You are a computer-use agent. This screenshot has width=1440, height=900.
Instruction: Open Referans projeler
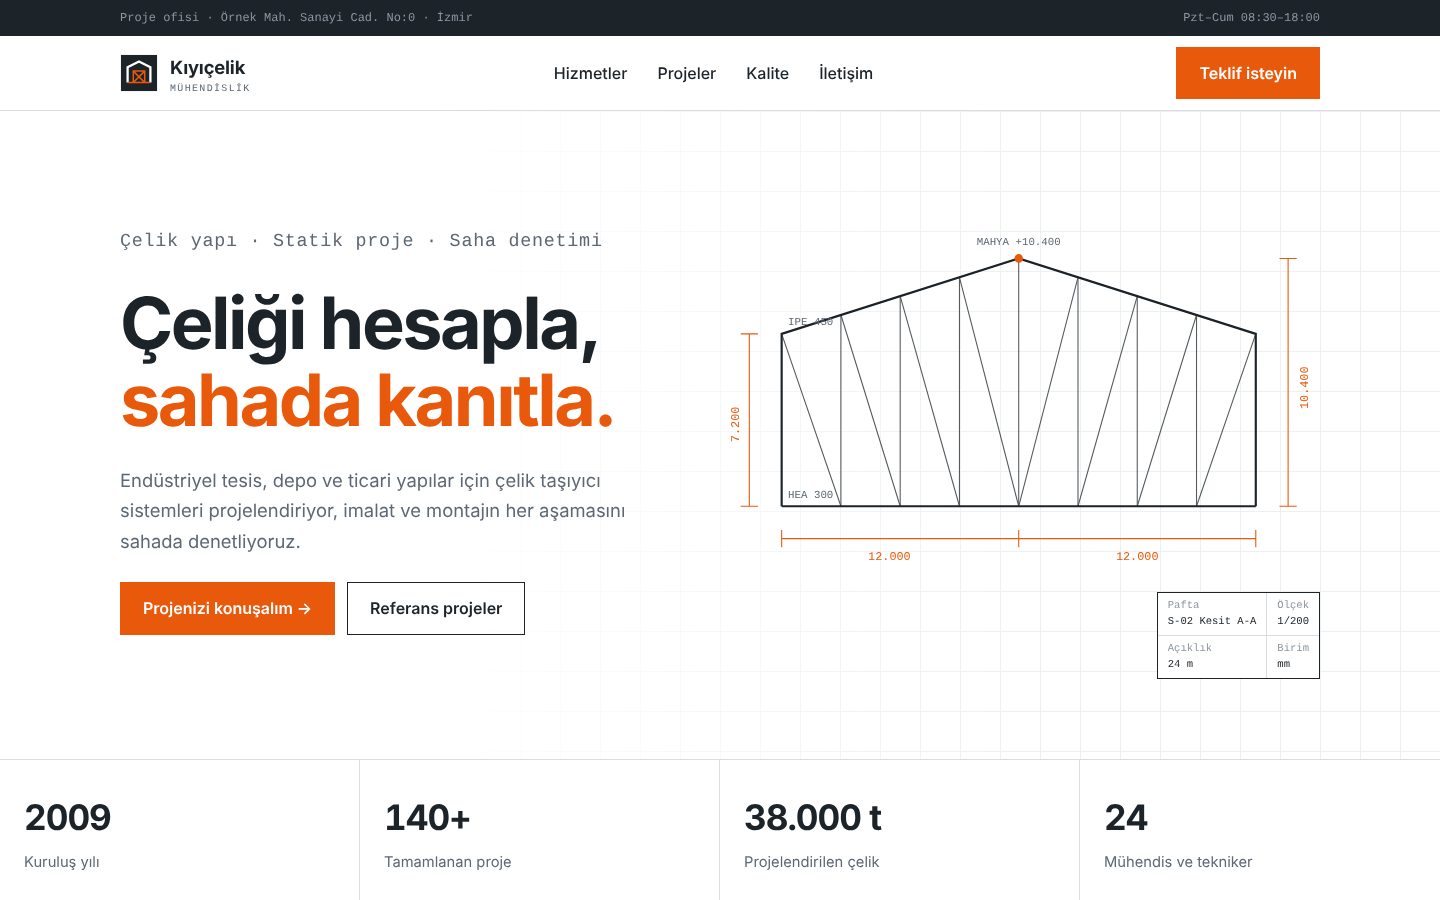436,608
